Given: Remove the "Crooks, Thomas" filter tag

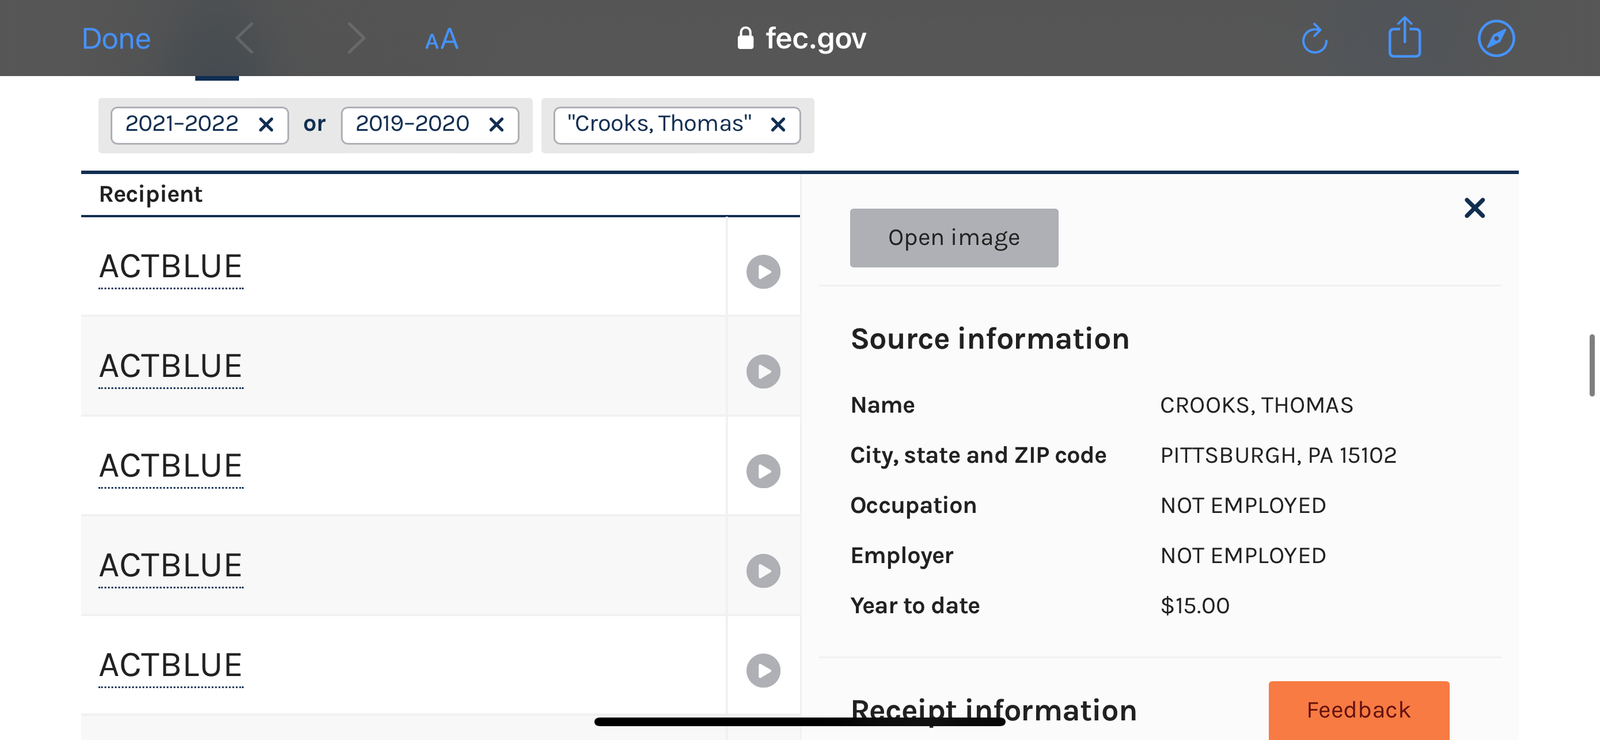Looking at the screenshot, I should (778, 124).
